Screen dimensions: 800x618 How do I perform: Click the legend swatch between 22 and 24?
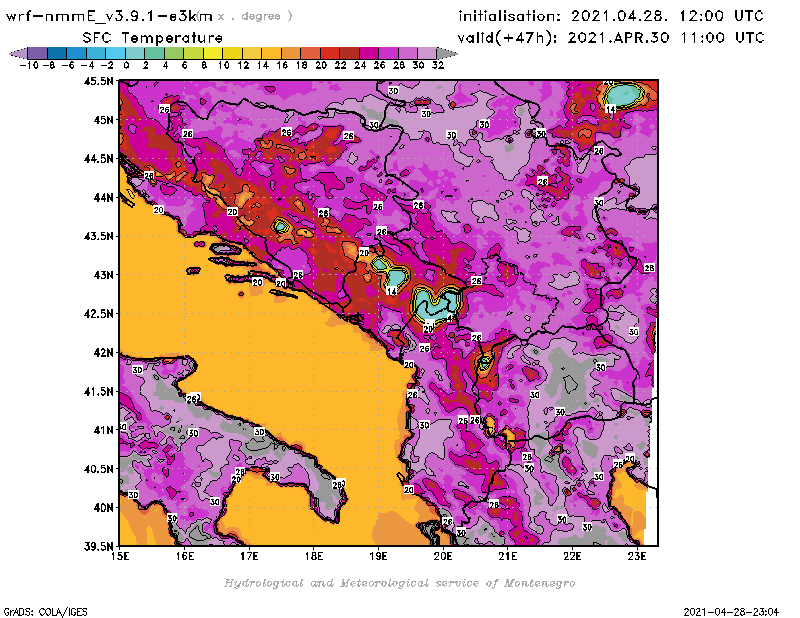click(x=349, y=53)
